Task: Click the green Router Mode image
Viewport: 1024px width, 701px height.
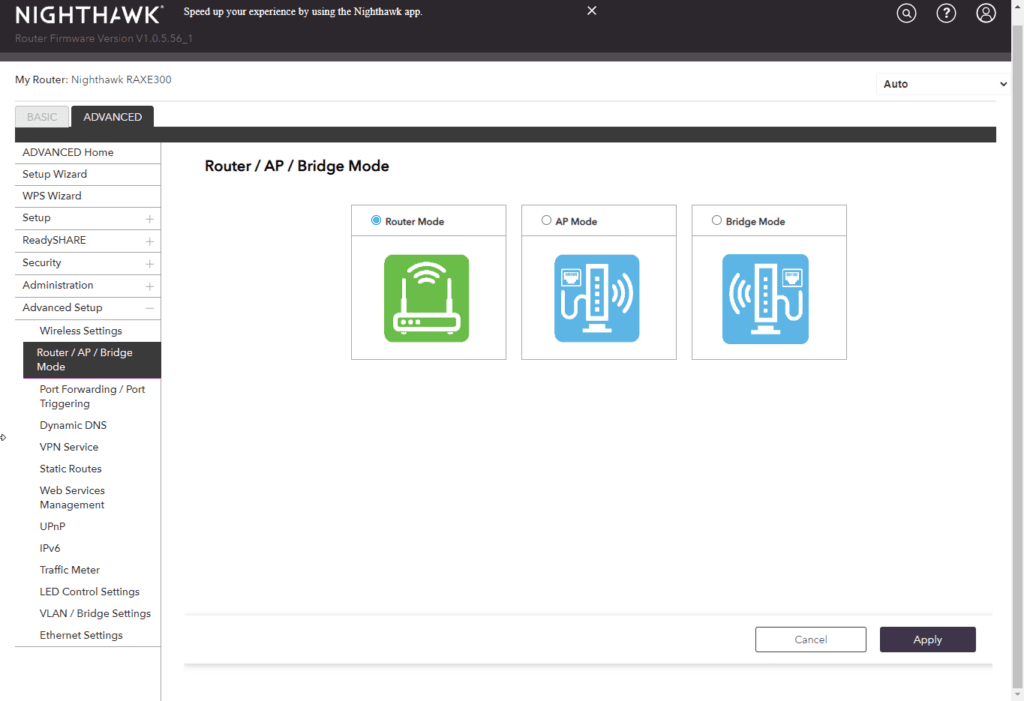Action: [427, 298]
